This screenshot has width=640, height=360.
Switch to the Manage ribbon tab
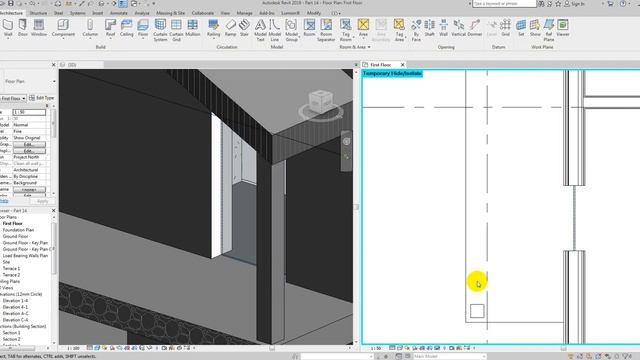point(244,13)
